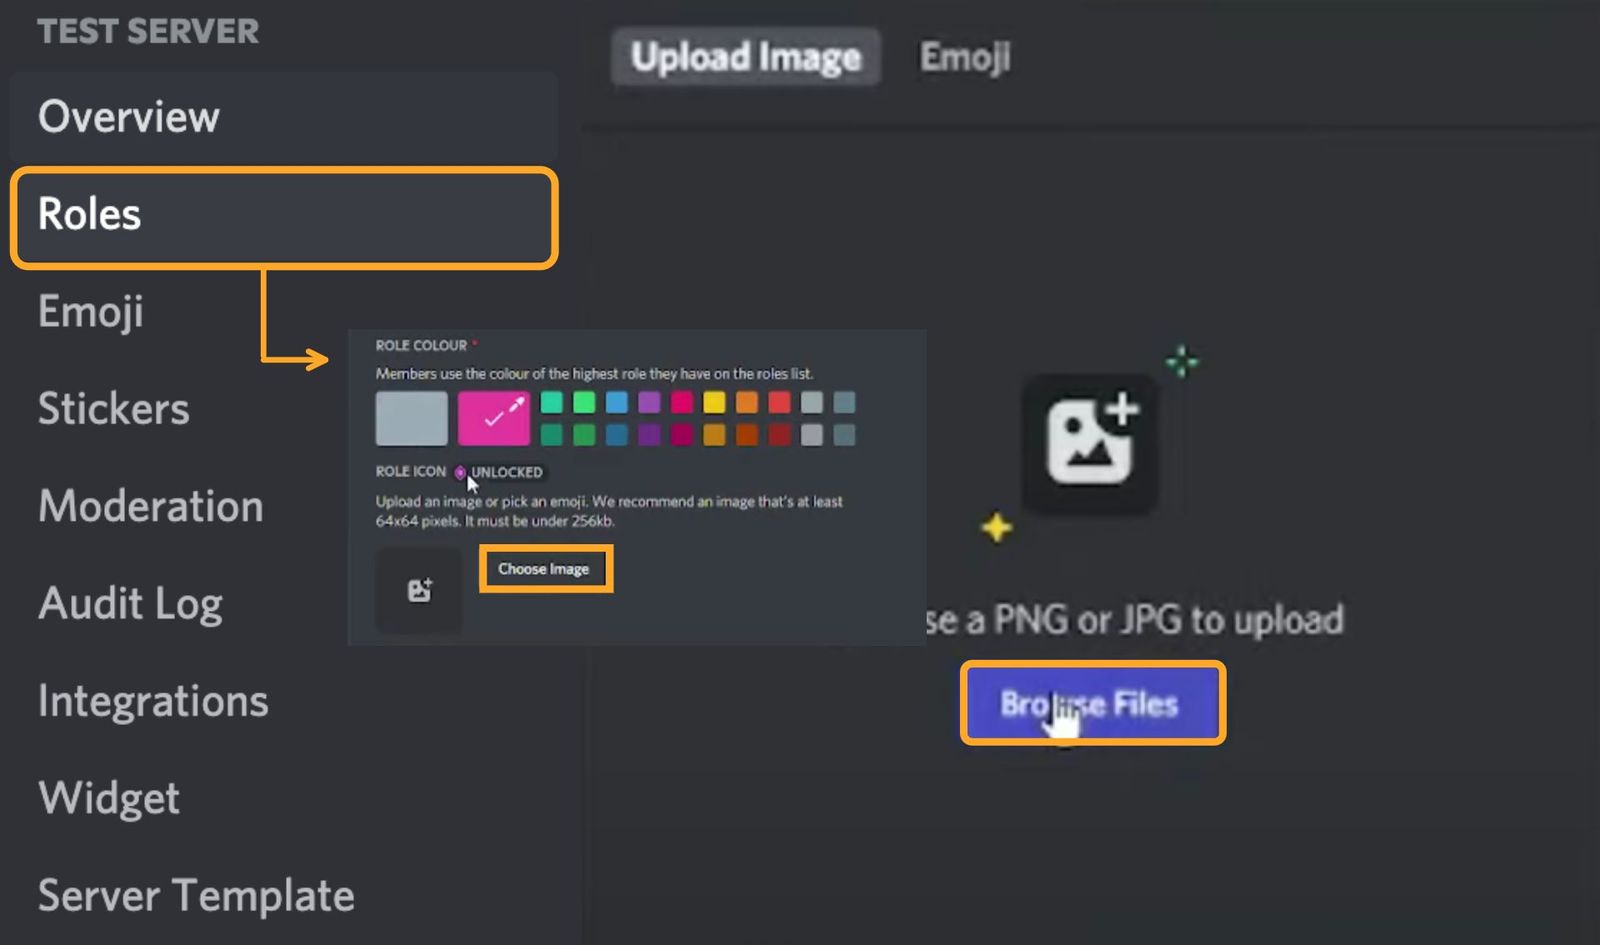
Task: Click the Browse Files button
Action: tap(1092, 702)
